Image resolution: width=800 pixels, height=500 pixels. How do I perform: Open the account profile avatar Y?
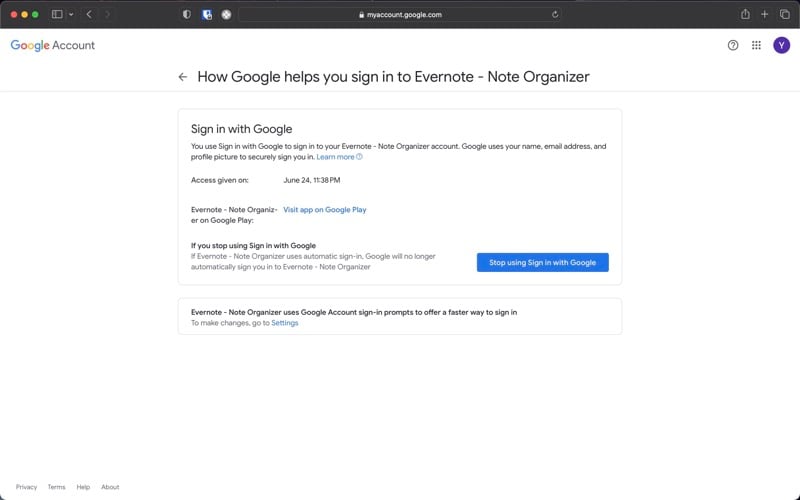(x=781, y=45)
